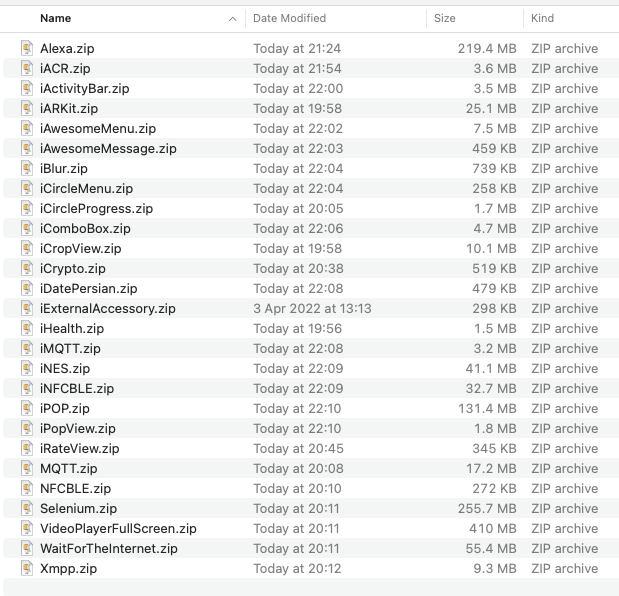
Task: Click the Selenium.zip file icon
Action: 27,508
